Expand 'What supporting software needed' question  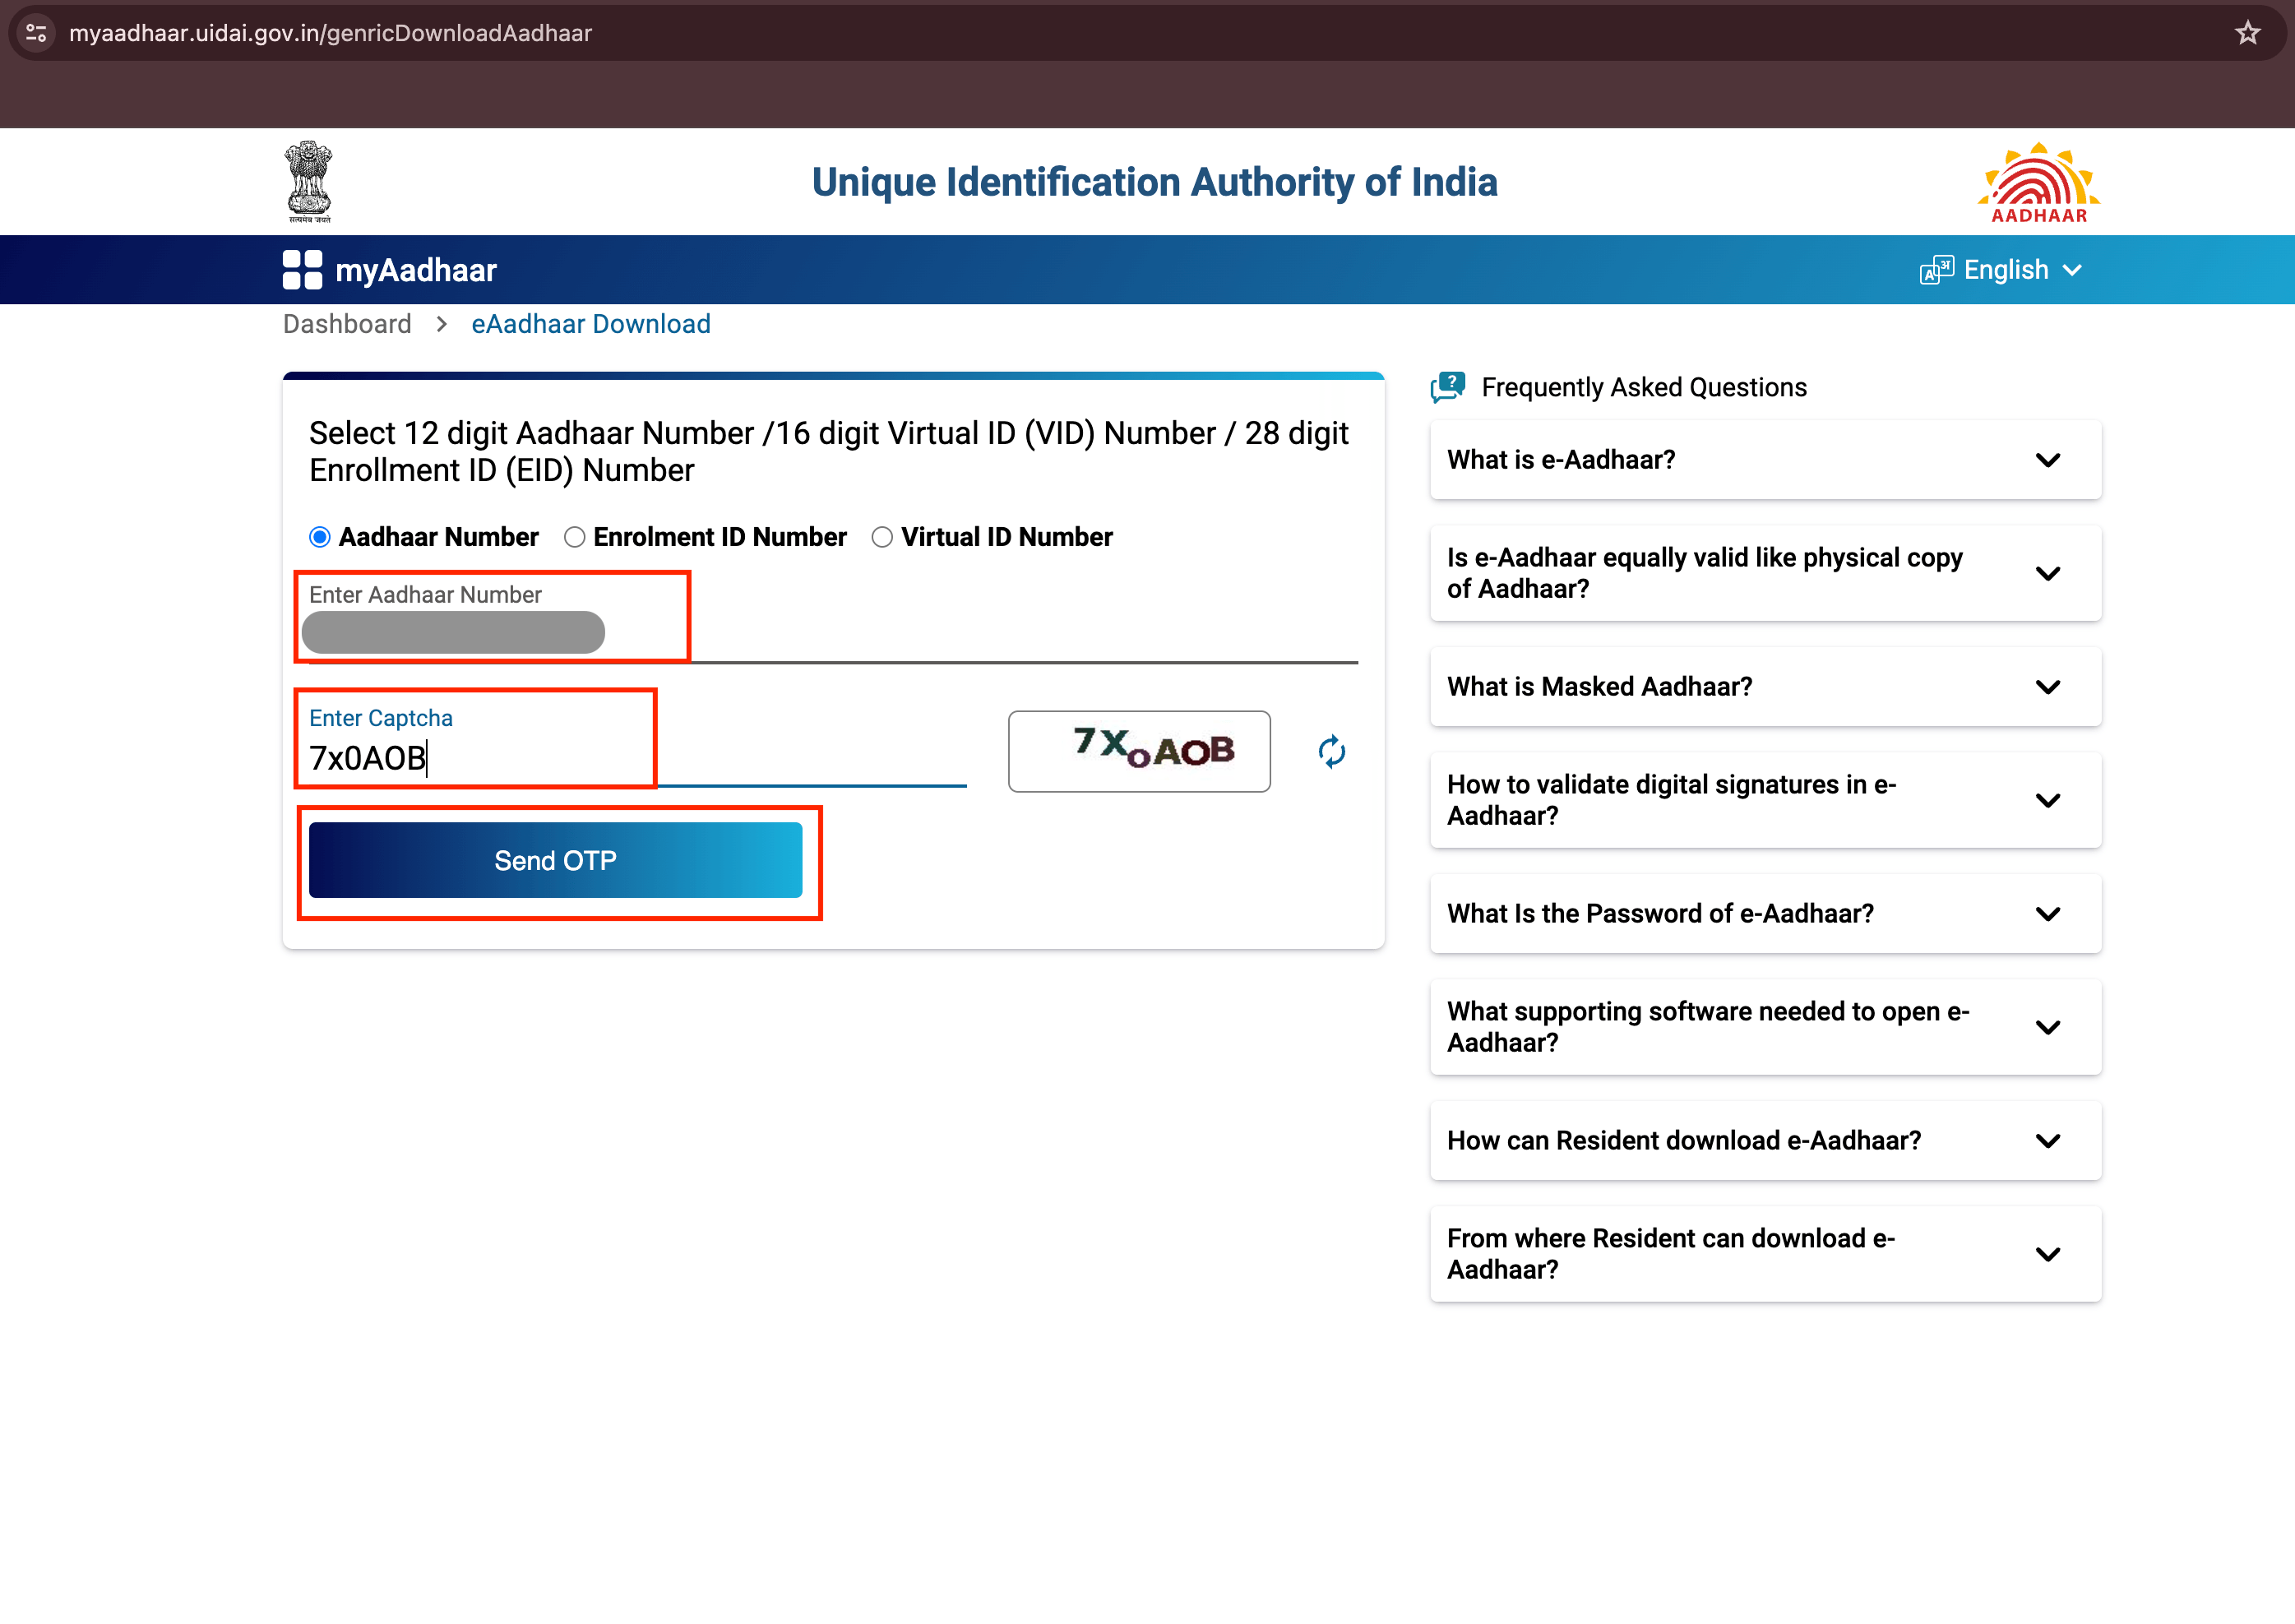[1765, 1027]
